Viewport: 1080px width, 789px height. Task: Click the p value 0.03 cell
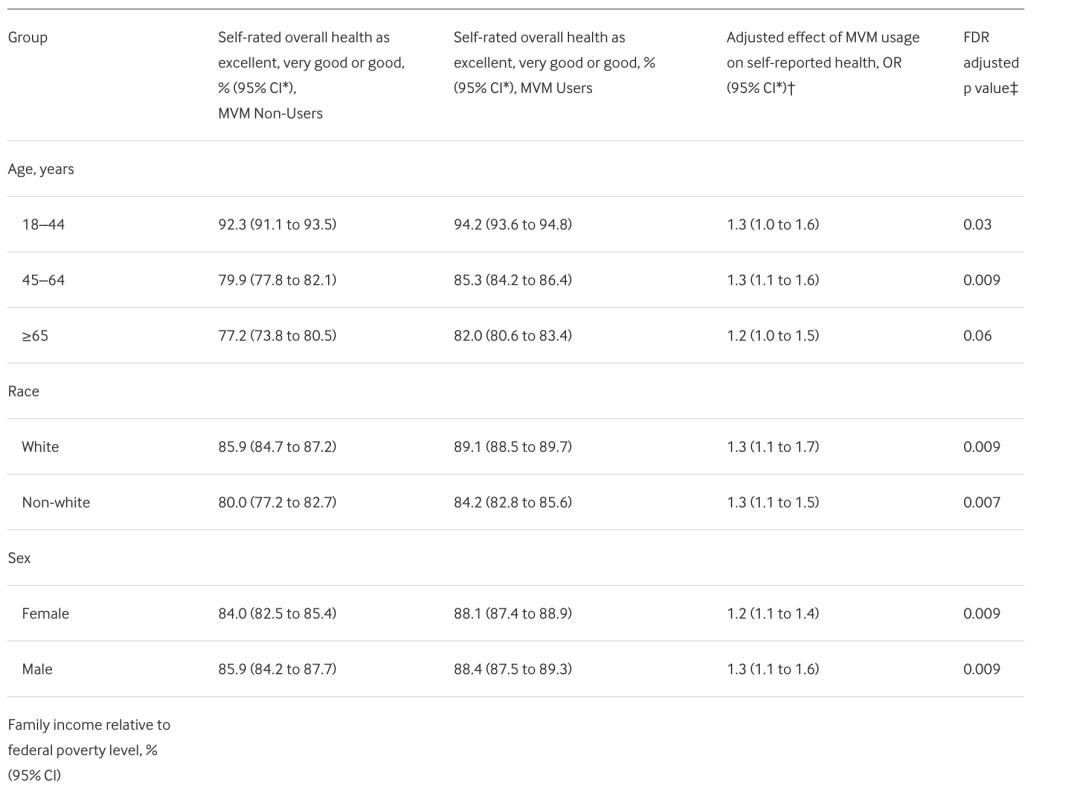(977, 225)
